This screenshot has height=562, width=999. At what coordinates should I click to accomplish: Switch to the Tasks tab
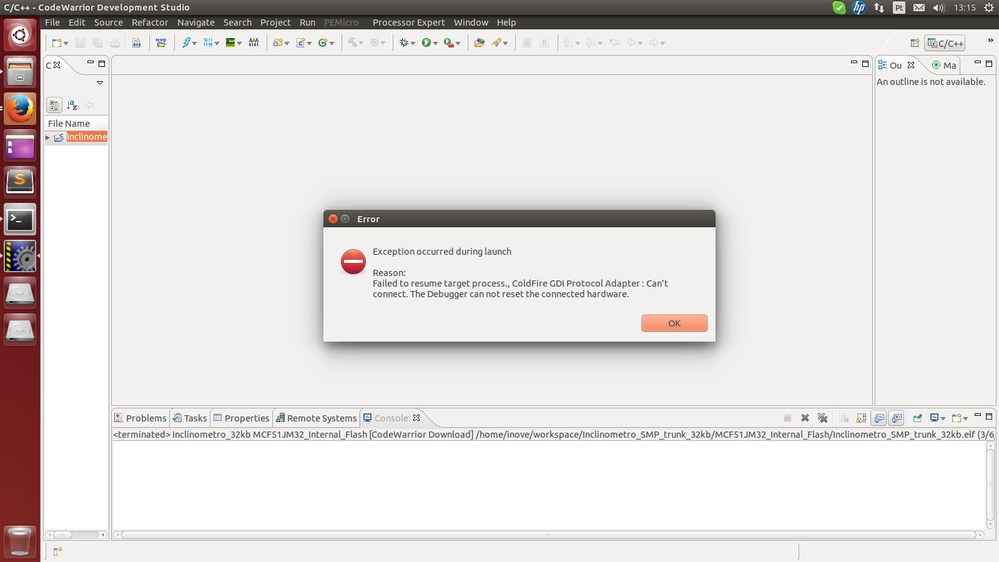[x=190, y=418]
